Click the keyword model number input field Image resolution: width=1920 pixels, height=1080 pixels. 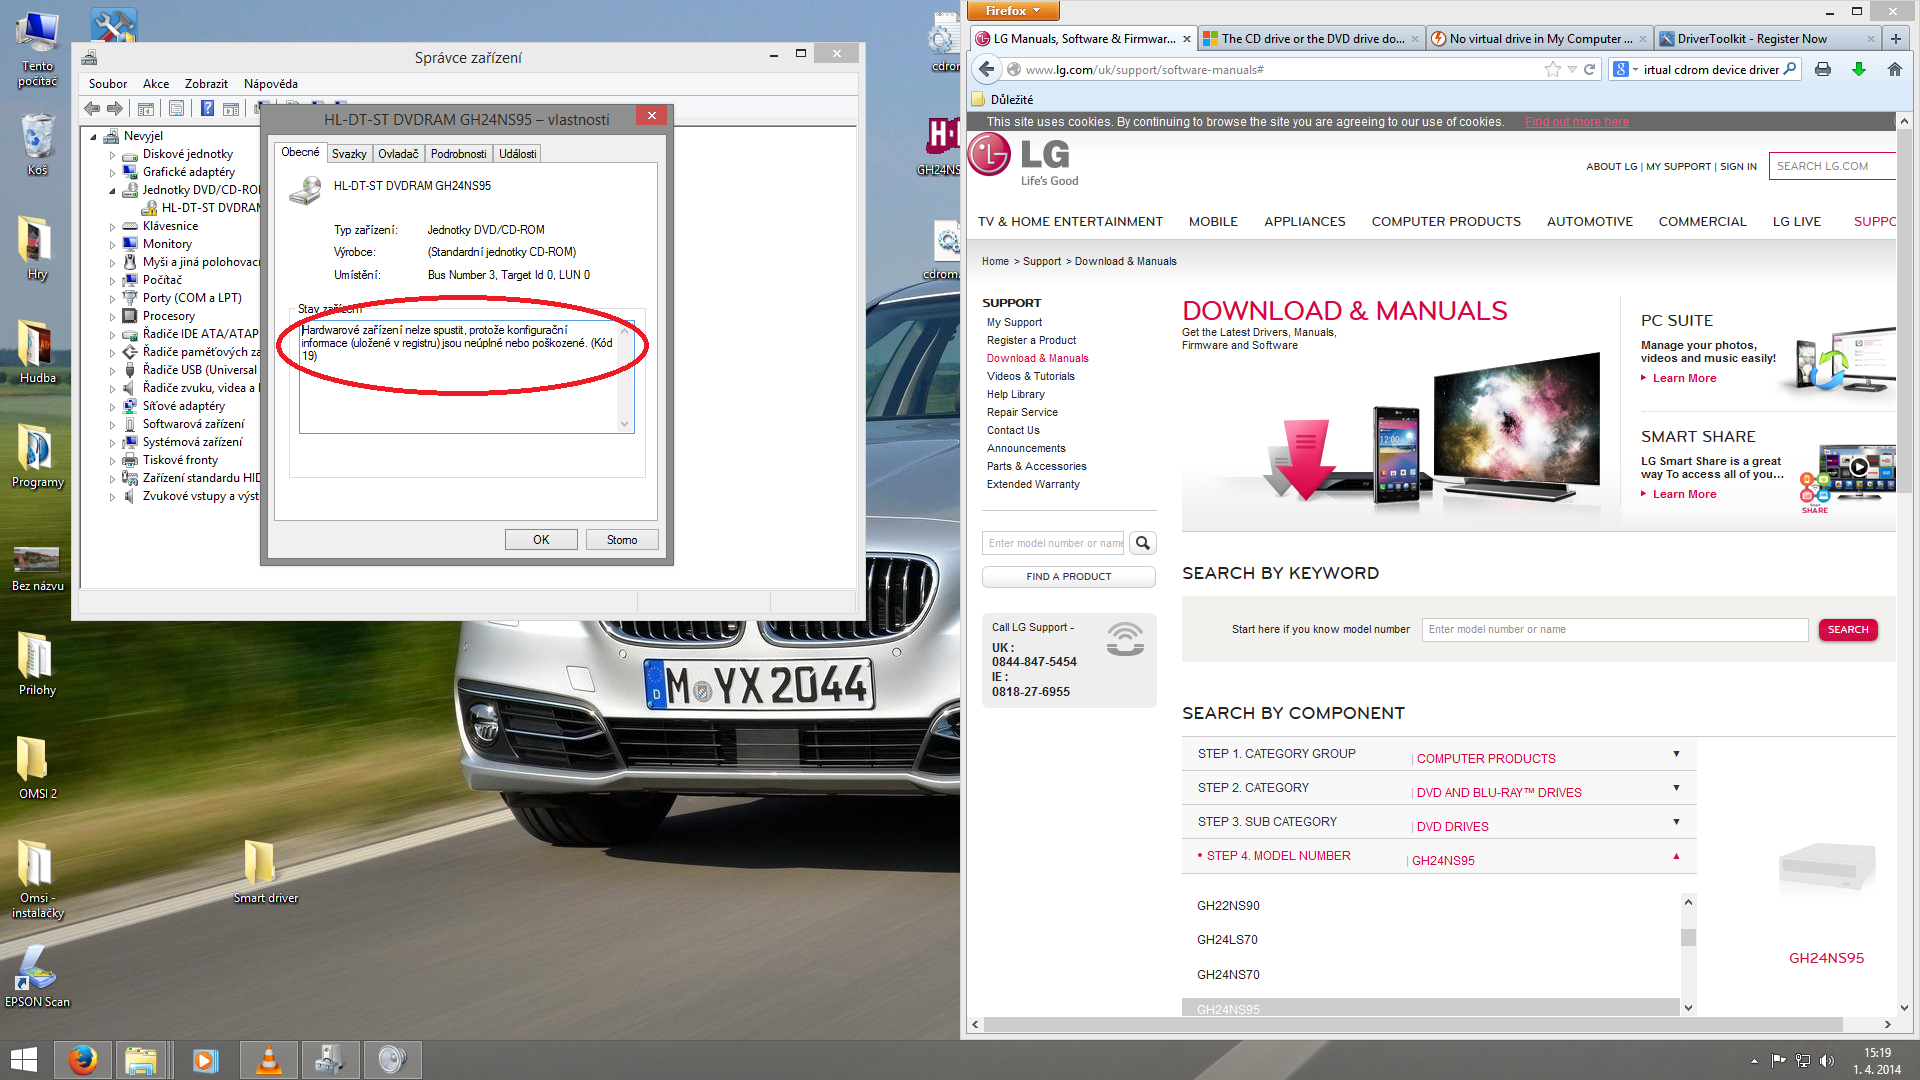tap(1615, 630)
